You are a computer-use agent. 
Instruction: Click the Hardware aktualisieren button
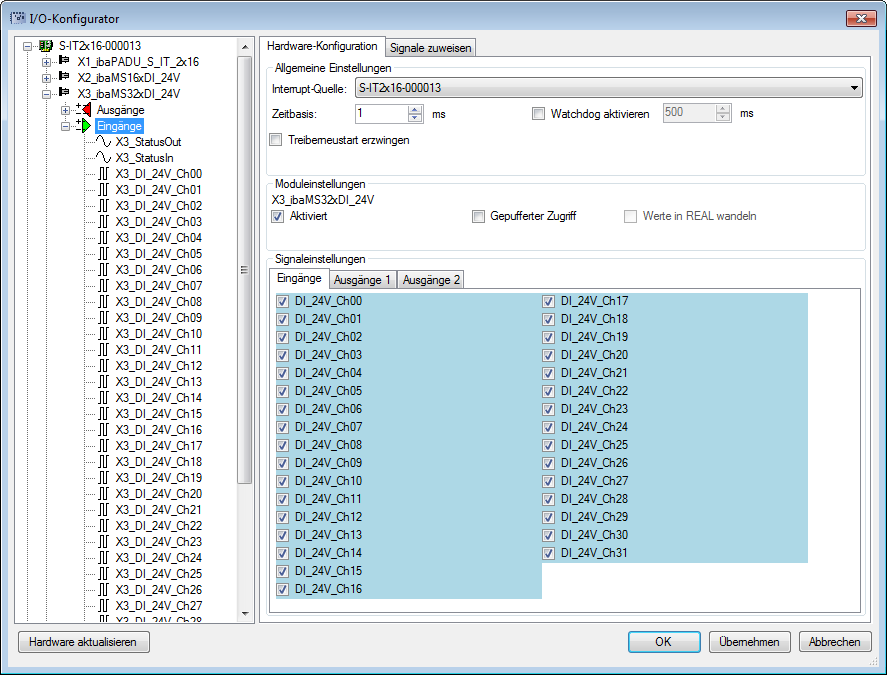83,642
